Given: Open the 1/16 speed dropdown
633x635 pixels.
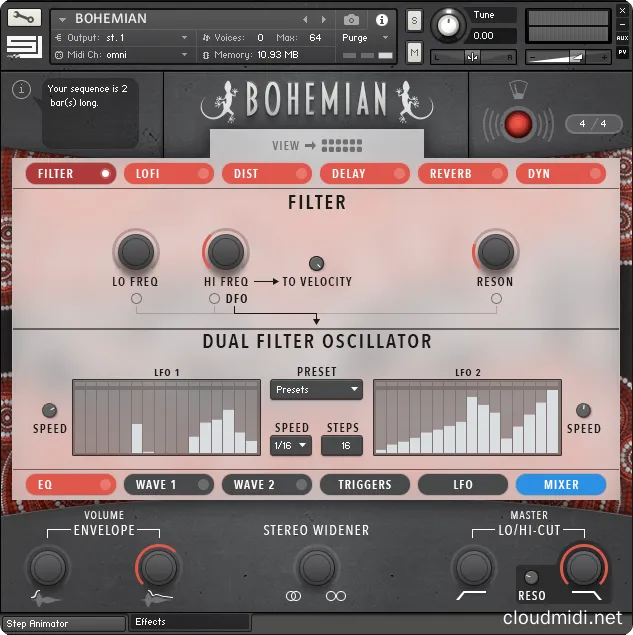Looking at the screenshot, I should tap(291, 445).
